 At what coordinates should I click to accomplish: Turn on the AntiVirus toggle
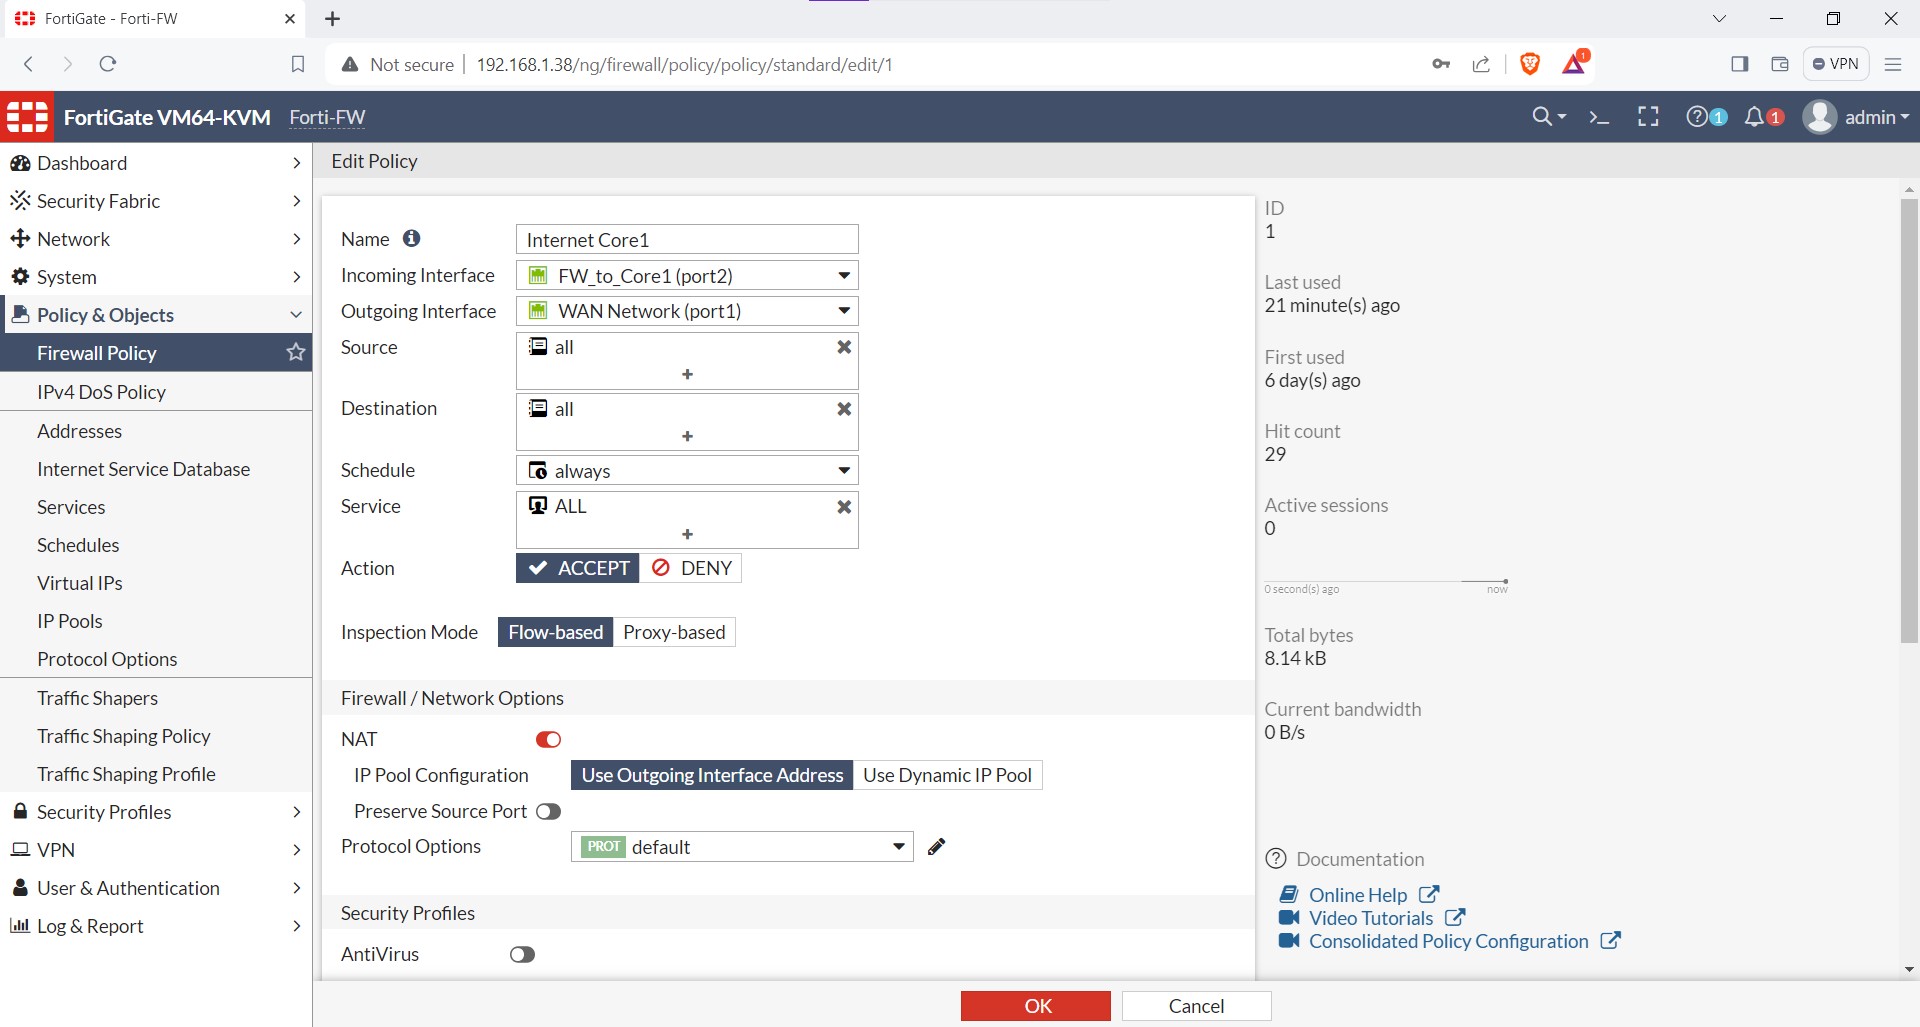(522, 955)
